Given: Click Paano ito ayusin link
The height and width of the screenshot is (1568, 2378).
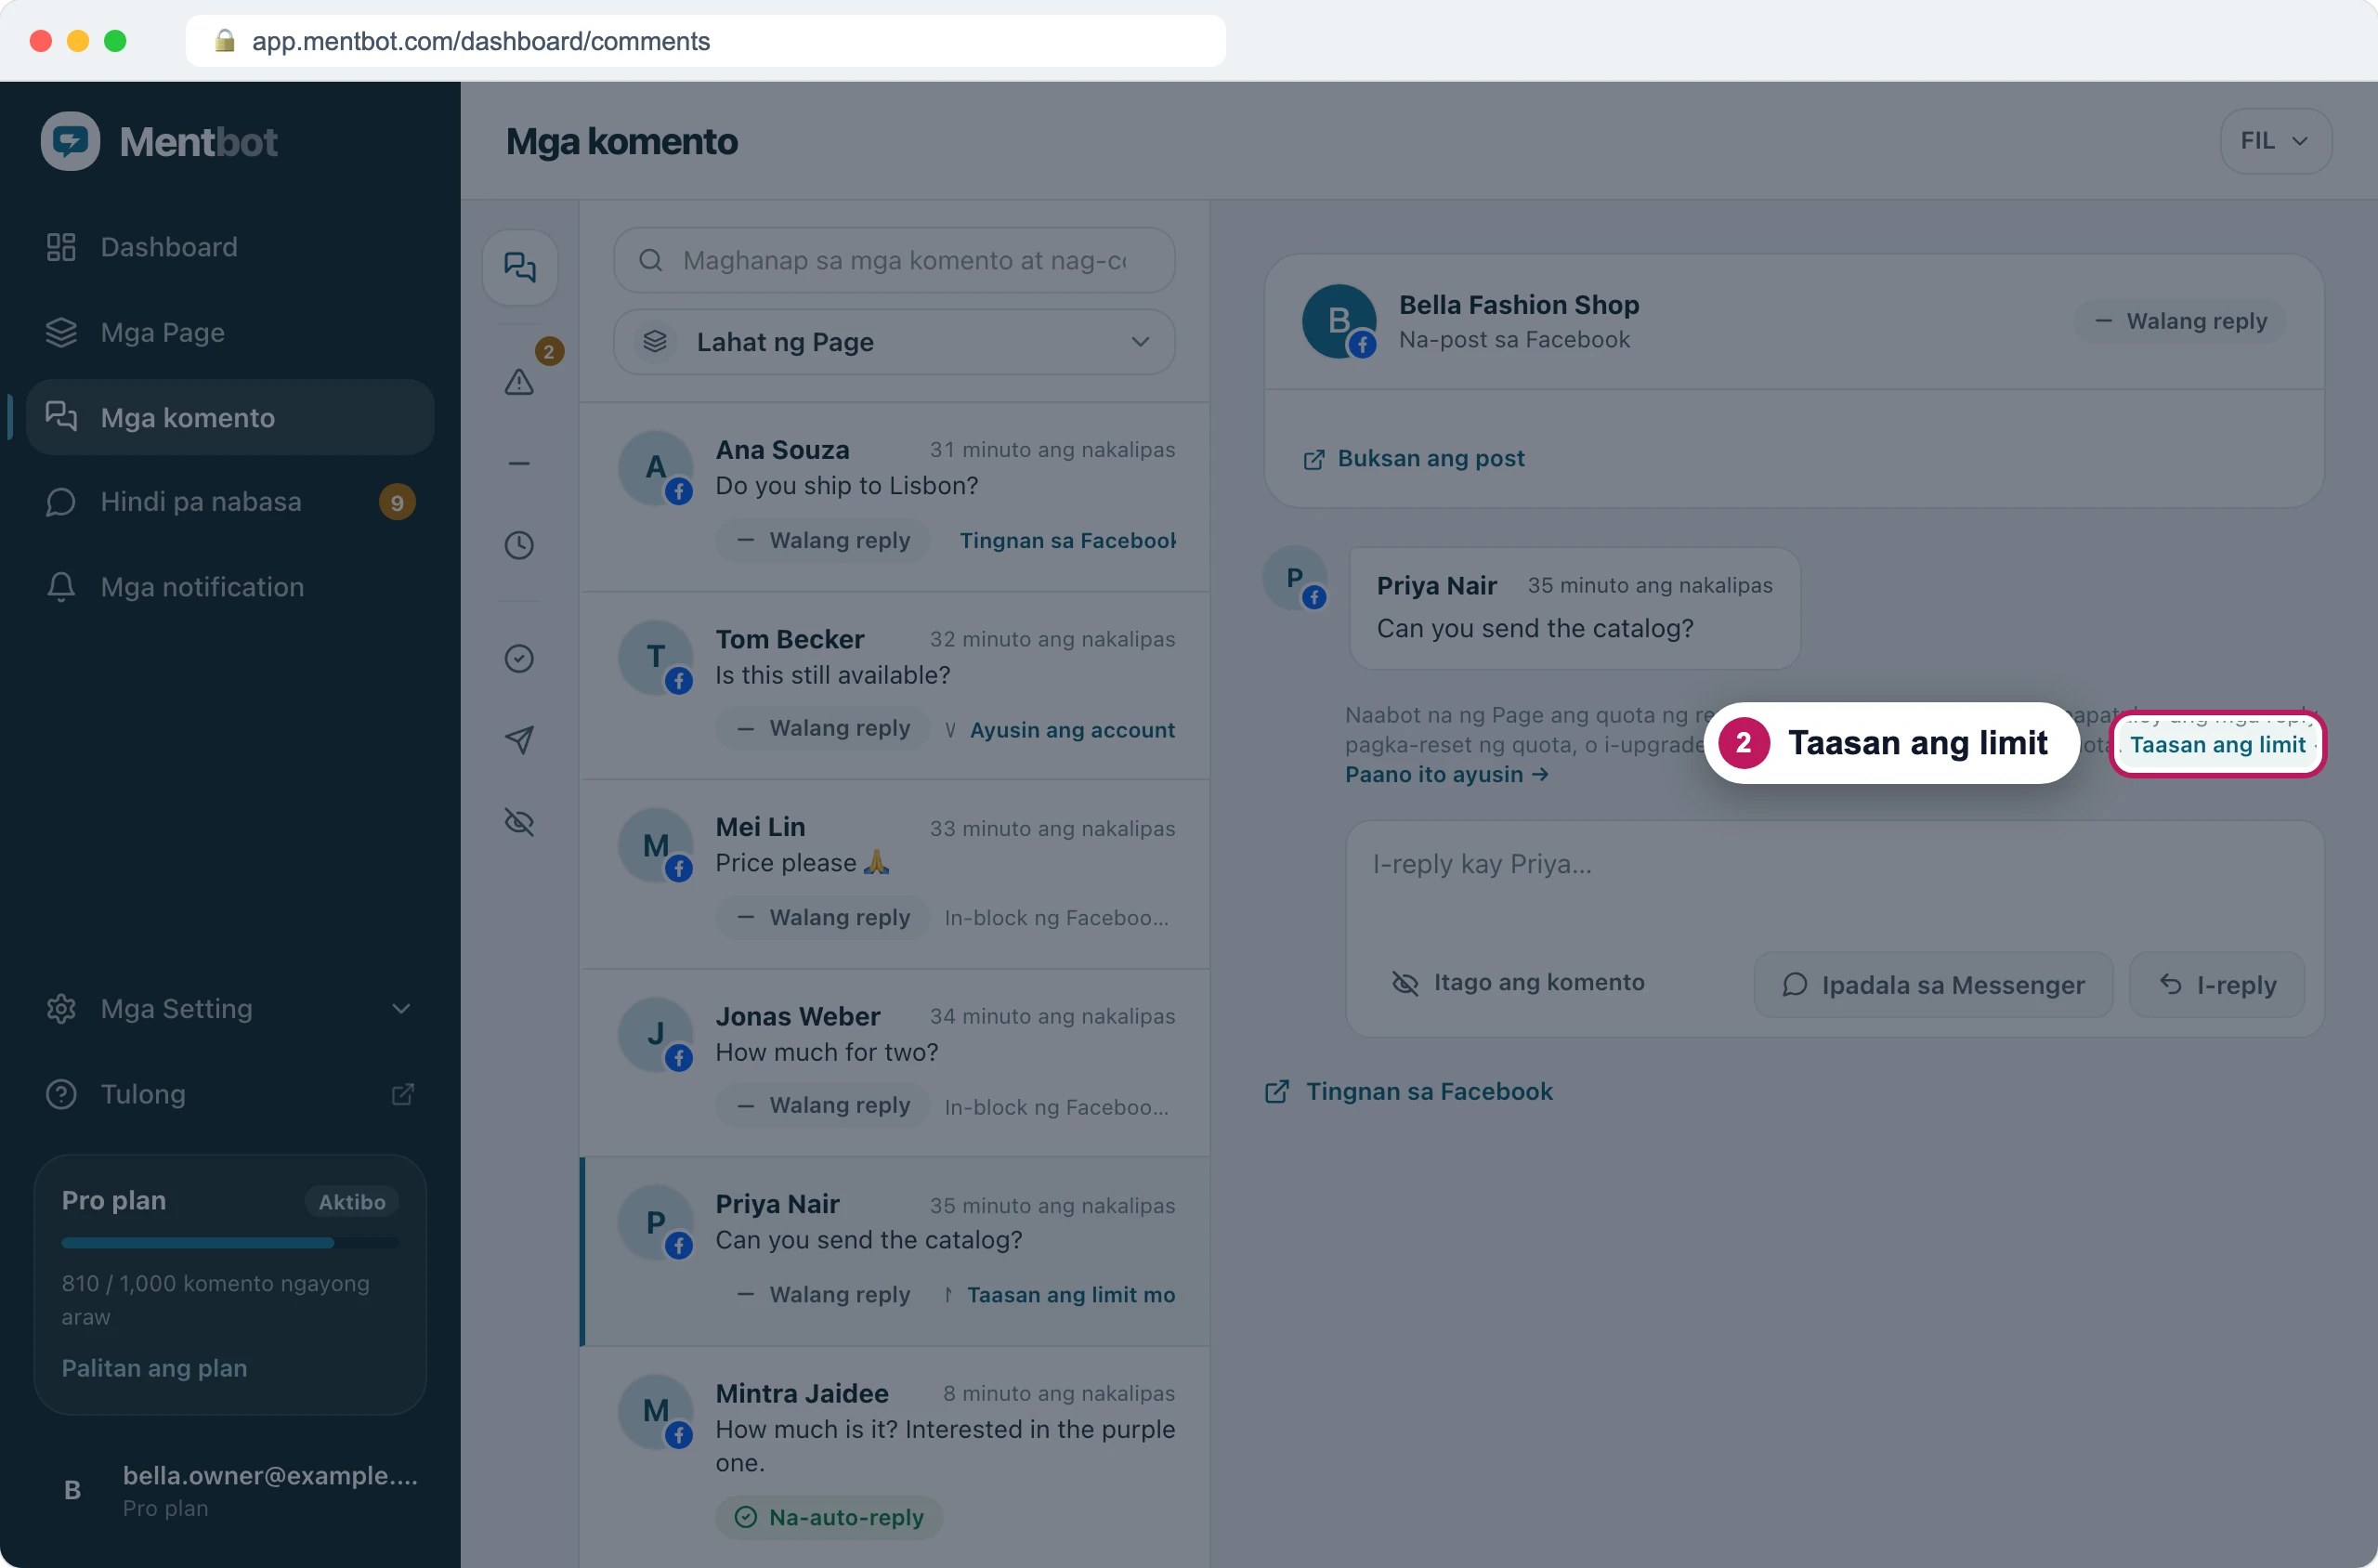Looking at the screenshot, I should pyautogui.click(x=1447, y=774).
